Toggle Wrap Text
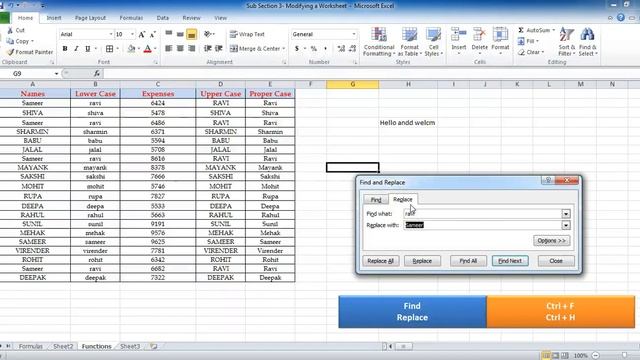Screen dimensions: 640x360 (x=247, y=34)
